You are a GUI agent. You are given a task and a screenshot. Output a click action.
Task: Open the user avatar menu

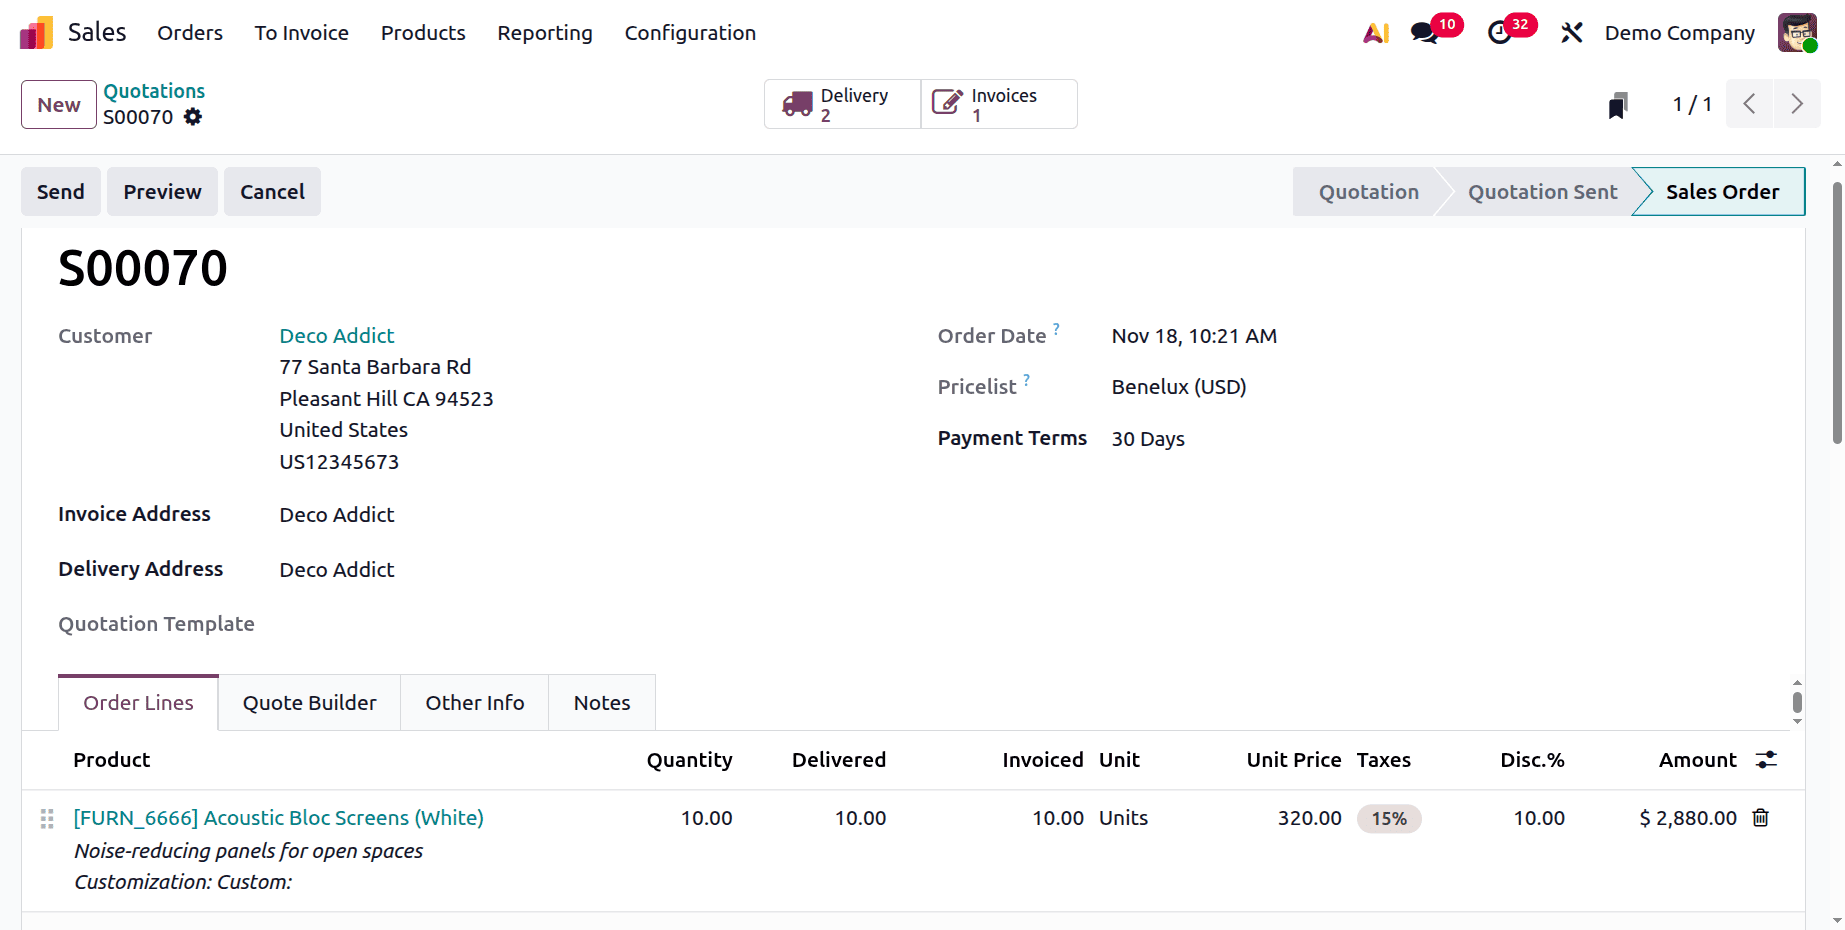1797,32
